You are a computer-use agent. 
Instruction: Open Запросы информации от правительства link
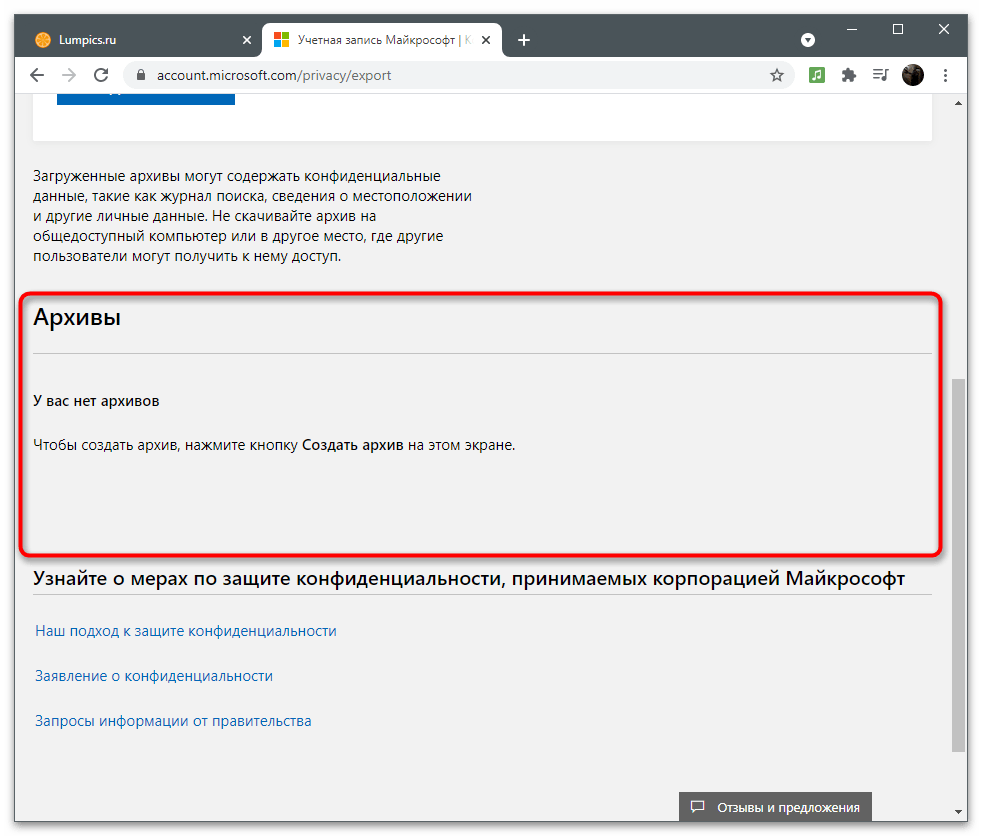[173, 721]
